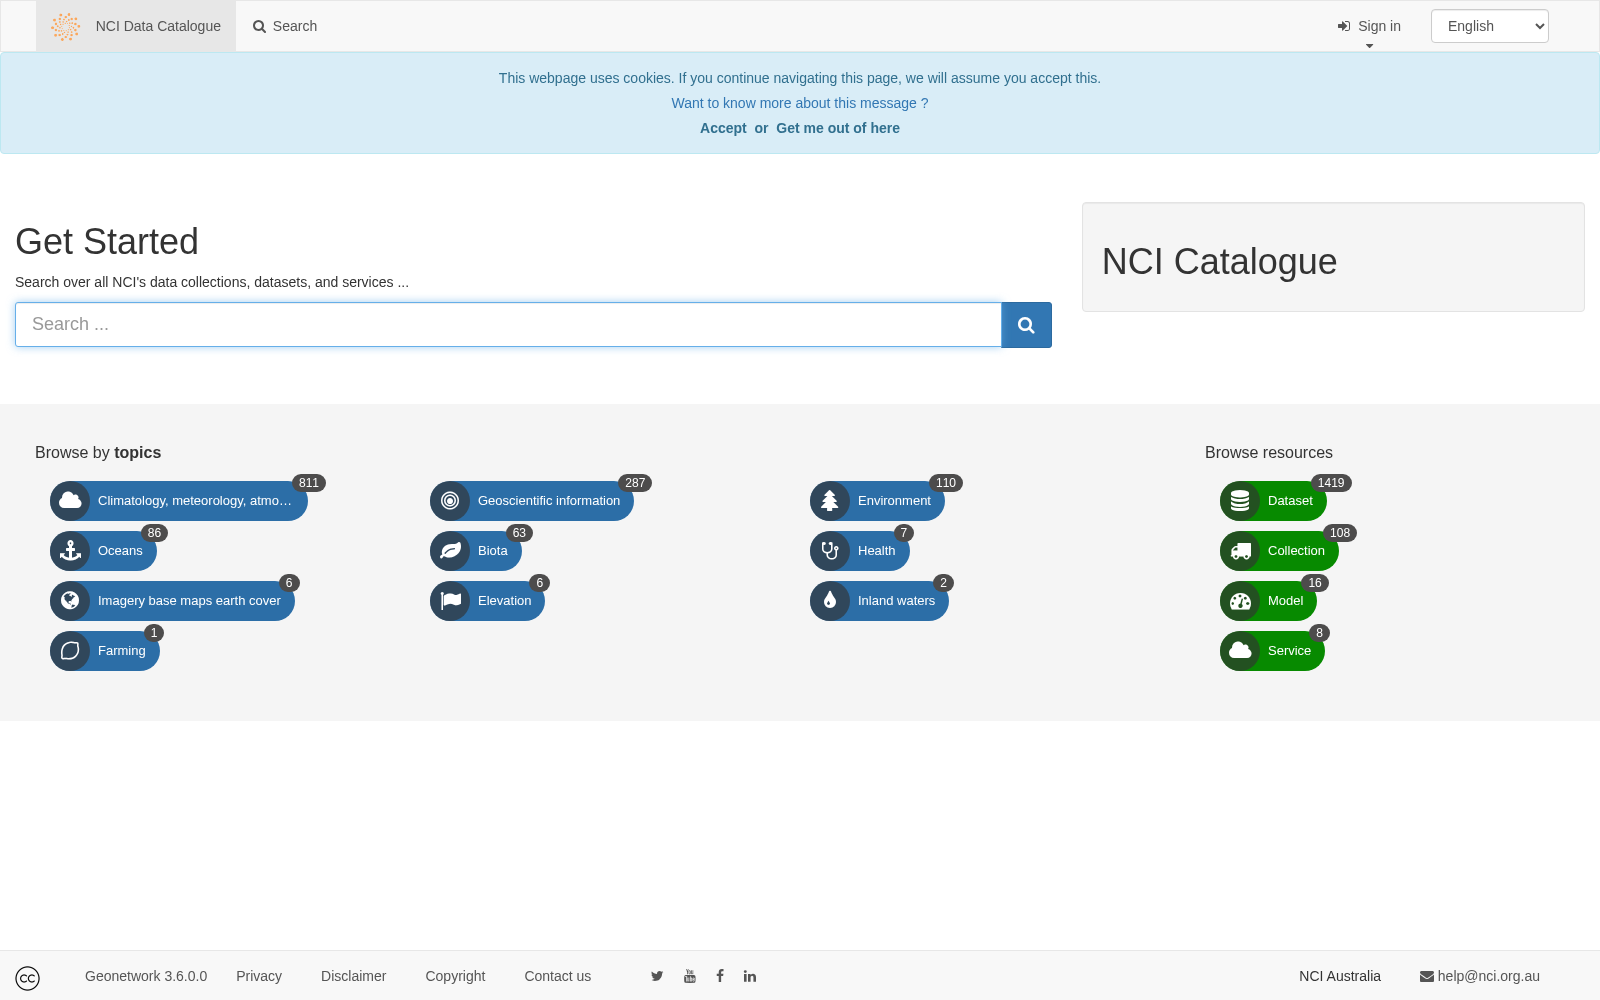Go to NCI Data Catalogue home
This screenshot has width=1600, height=1000.
point(136,26)
